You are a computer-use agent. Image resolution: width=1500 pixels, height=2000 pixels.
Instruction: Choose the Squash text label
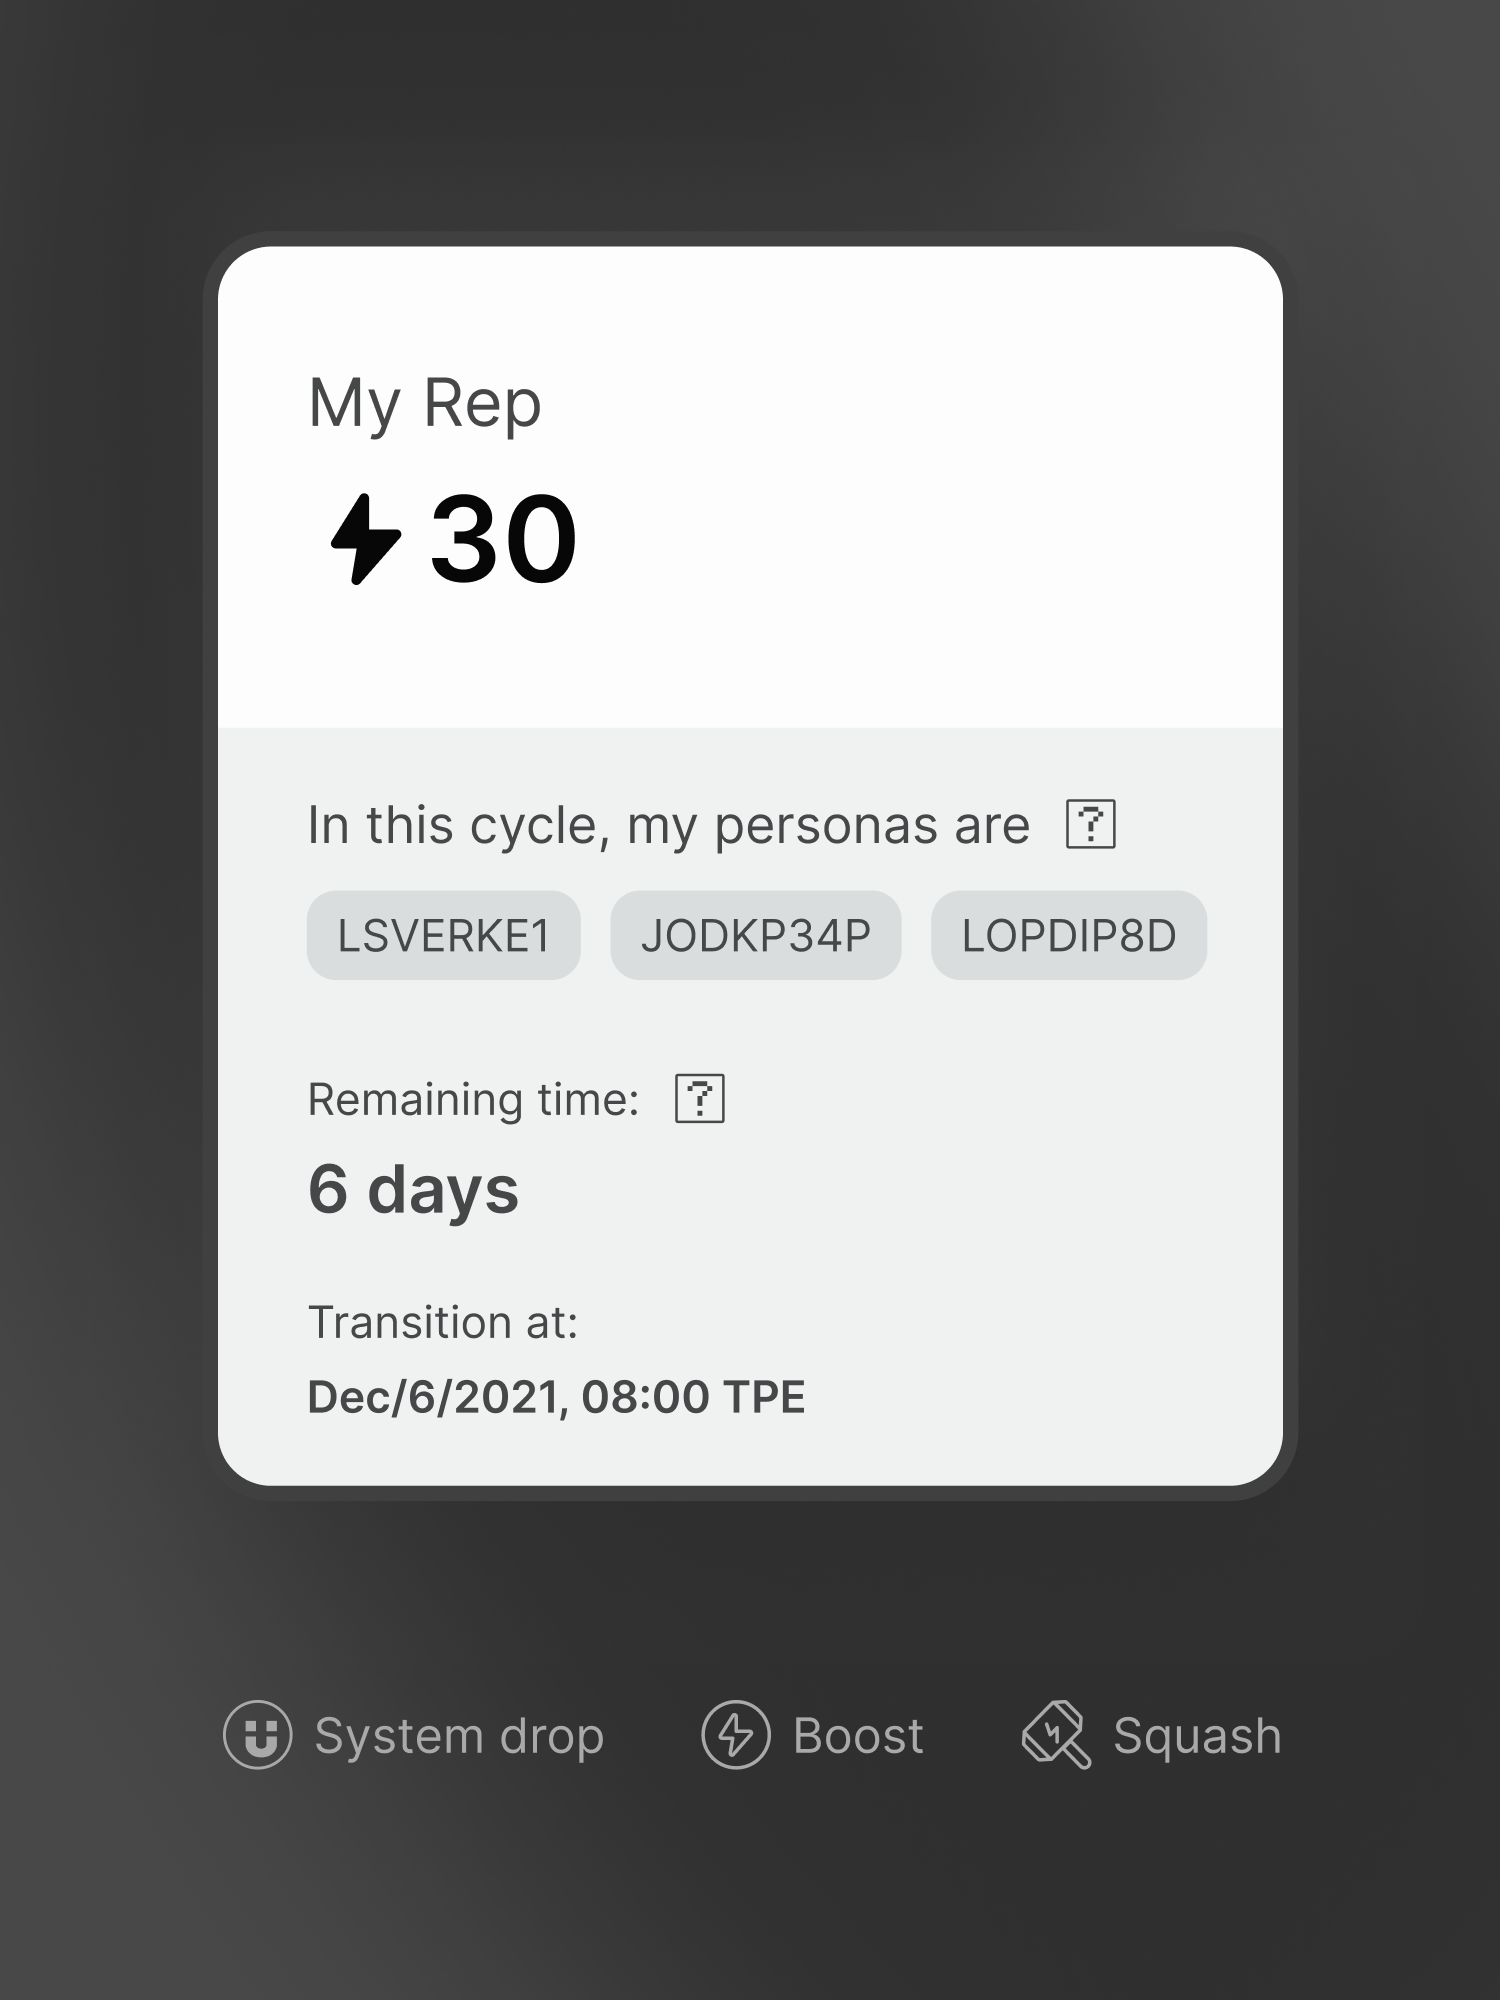pos(1197,1736)
